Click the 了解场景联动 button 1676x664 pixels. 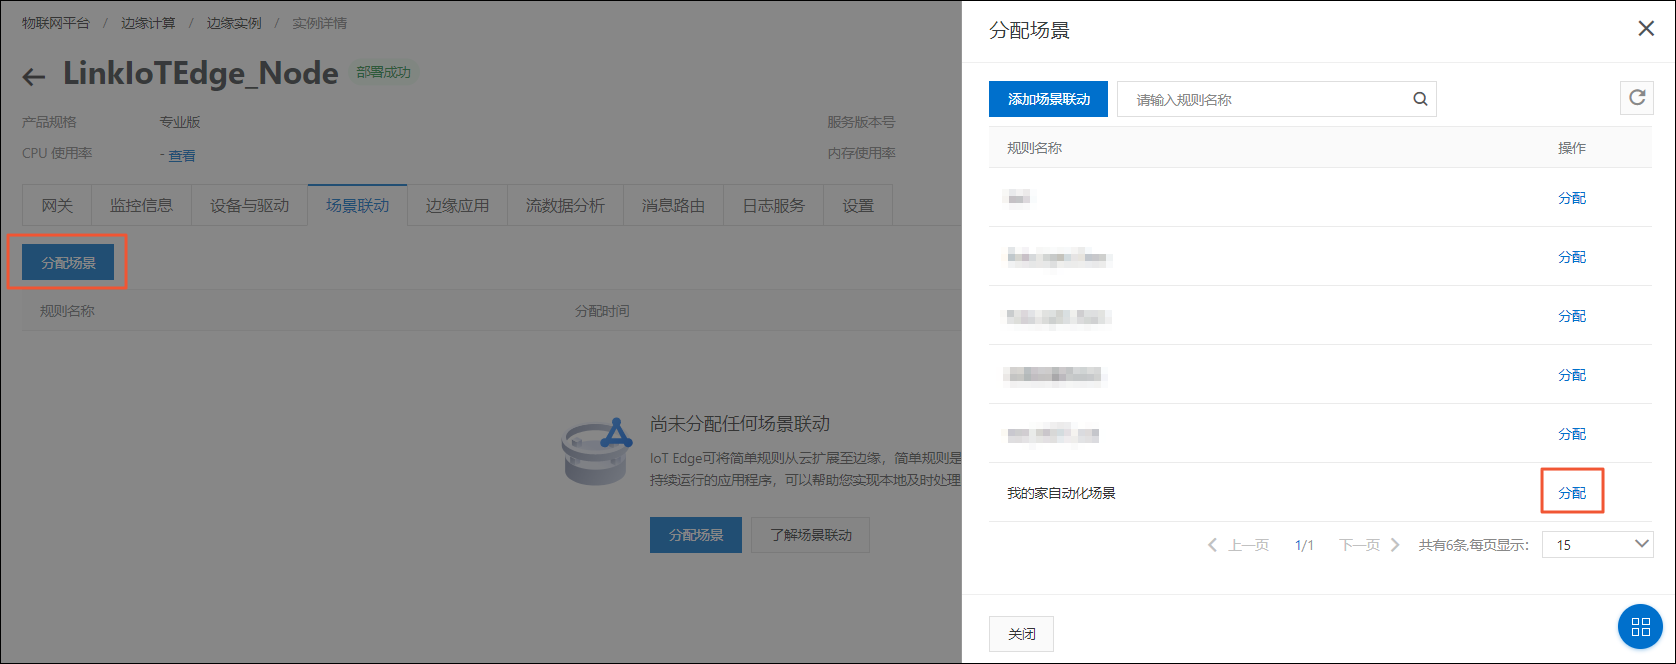[x=811, y=535]
